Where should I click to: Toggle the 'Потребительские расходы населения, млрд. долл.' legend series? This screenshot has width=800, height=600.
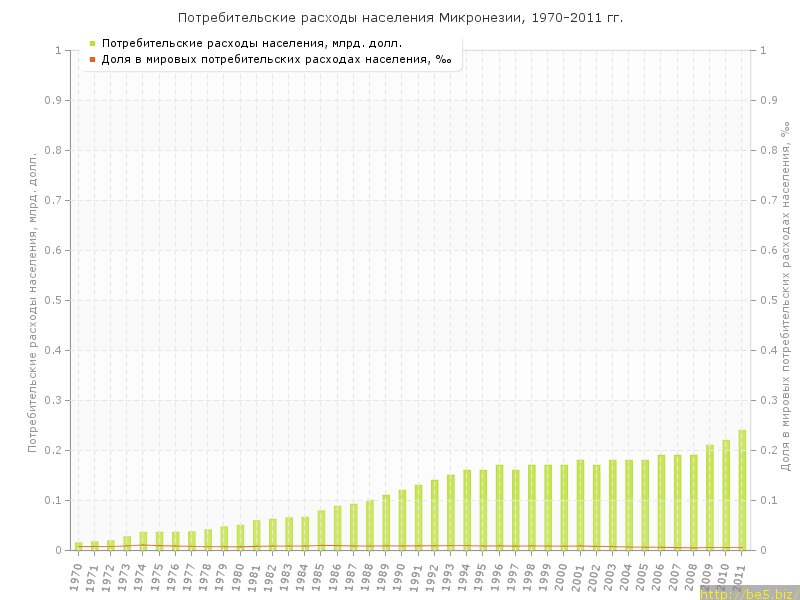tap(252, 43)
